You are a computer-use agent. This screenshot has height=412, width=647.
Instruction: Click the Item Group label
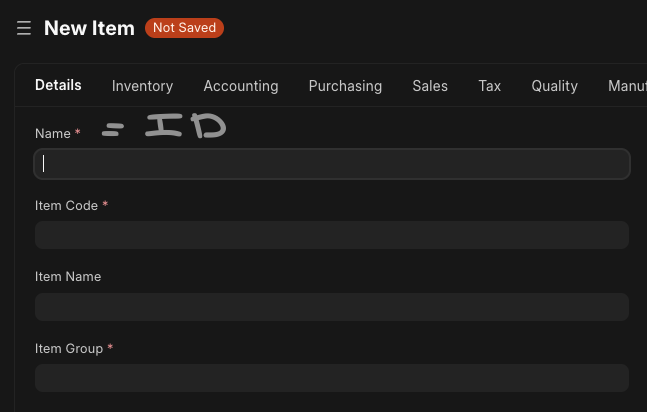tap(69, 348)
